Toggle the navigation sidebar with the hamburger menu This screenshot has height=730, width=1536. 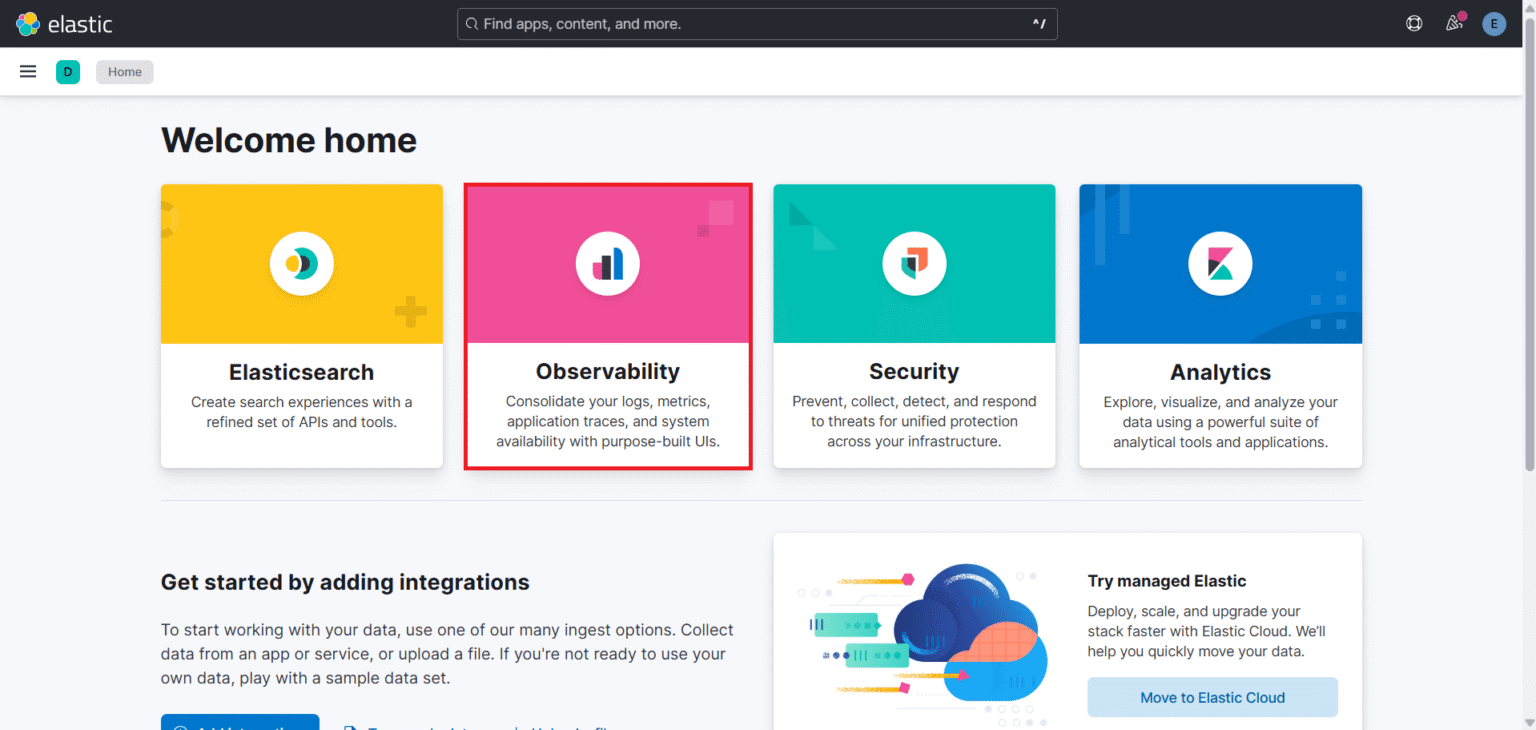tap(27, 71)
